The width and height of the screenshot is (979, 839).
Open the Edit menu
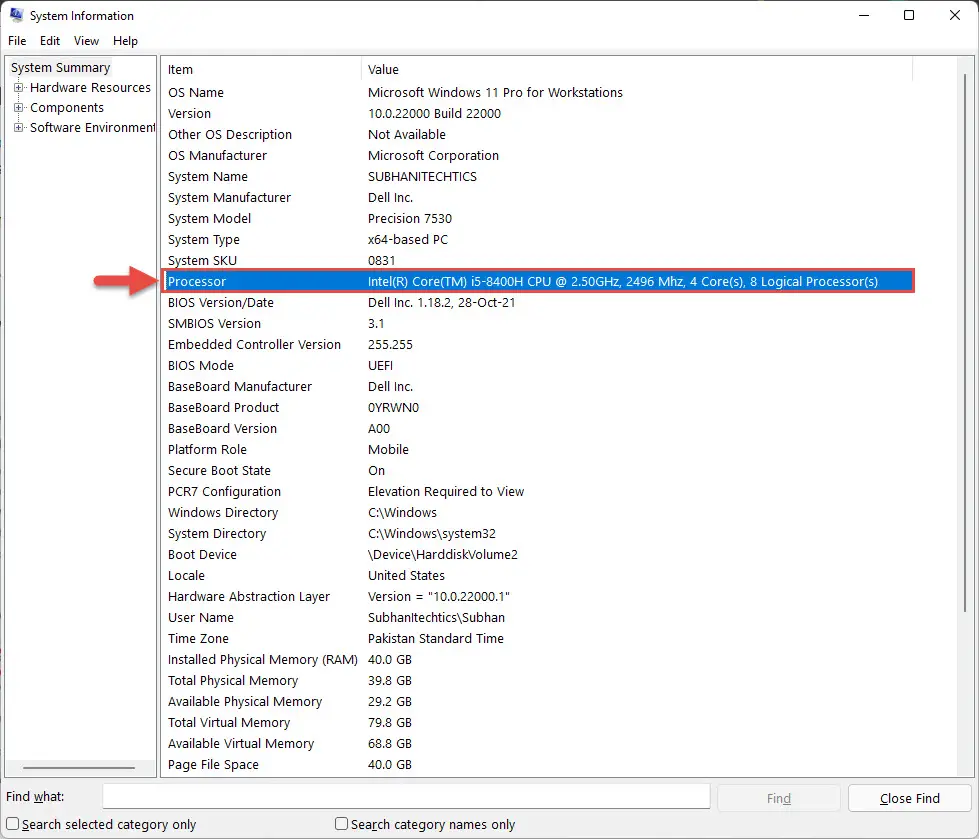pyautogui.click(x=50, y=41)
